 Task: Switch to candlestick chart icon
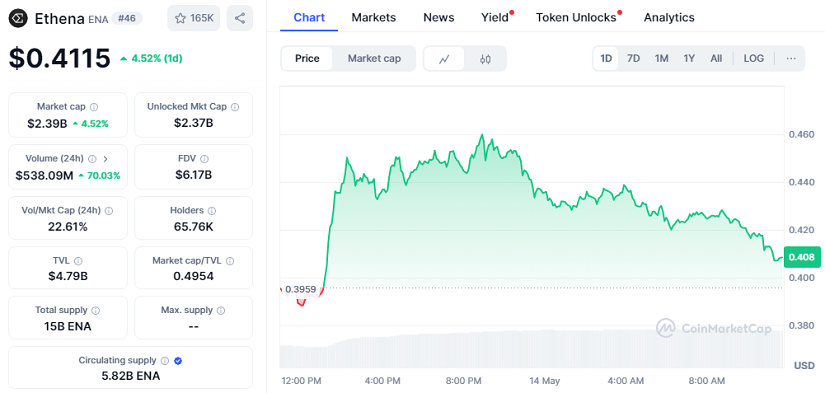485,58
